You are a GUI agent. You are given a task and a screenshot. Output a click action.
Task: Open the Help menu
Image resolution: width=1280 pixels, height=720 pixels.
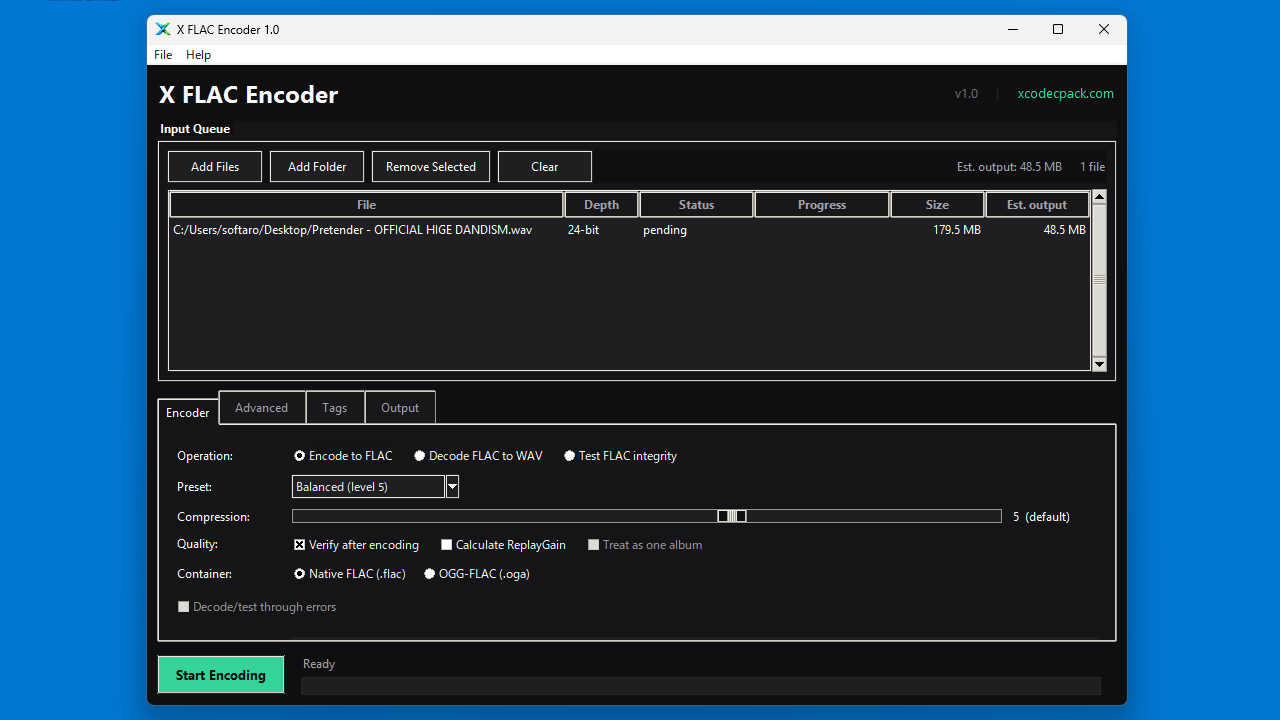click(199, 55)
